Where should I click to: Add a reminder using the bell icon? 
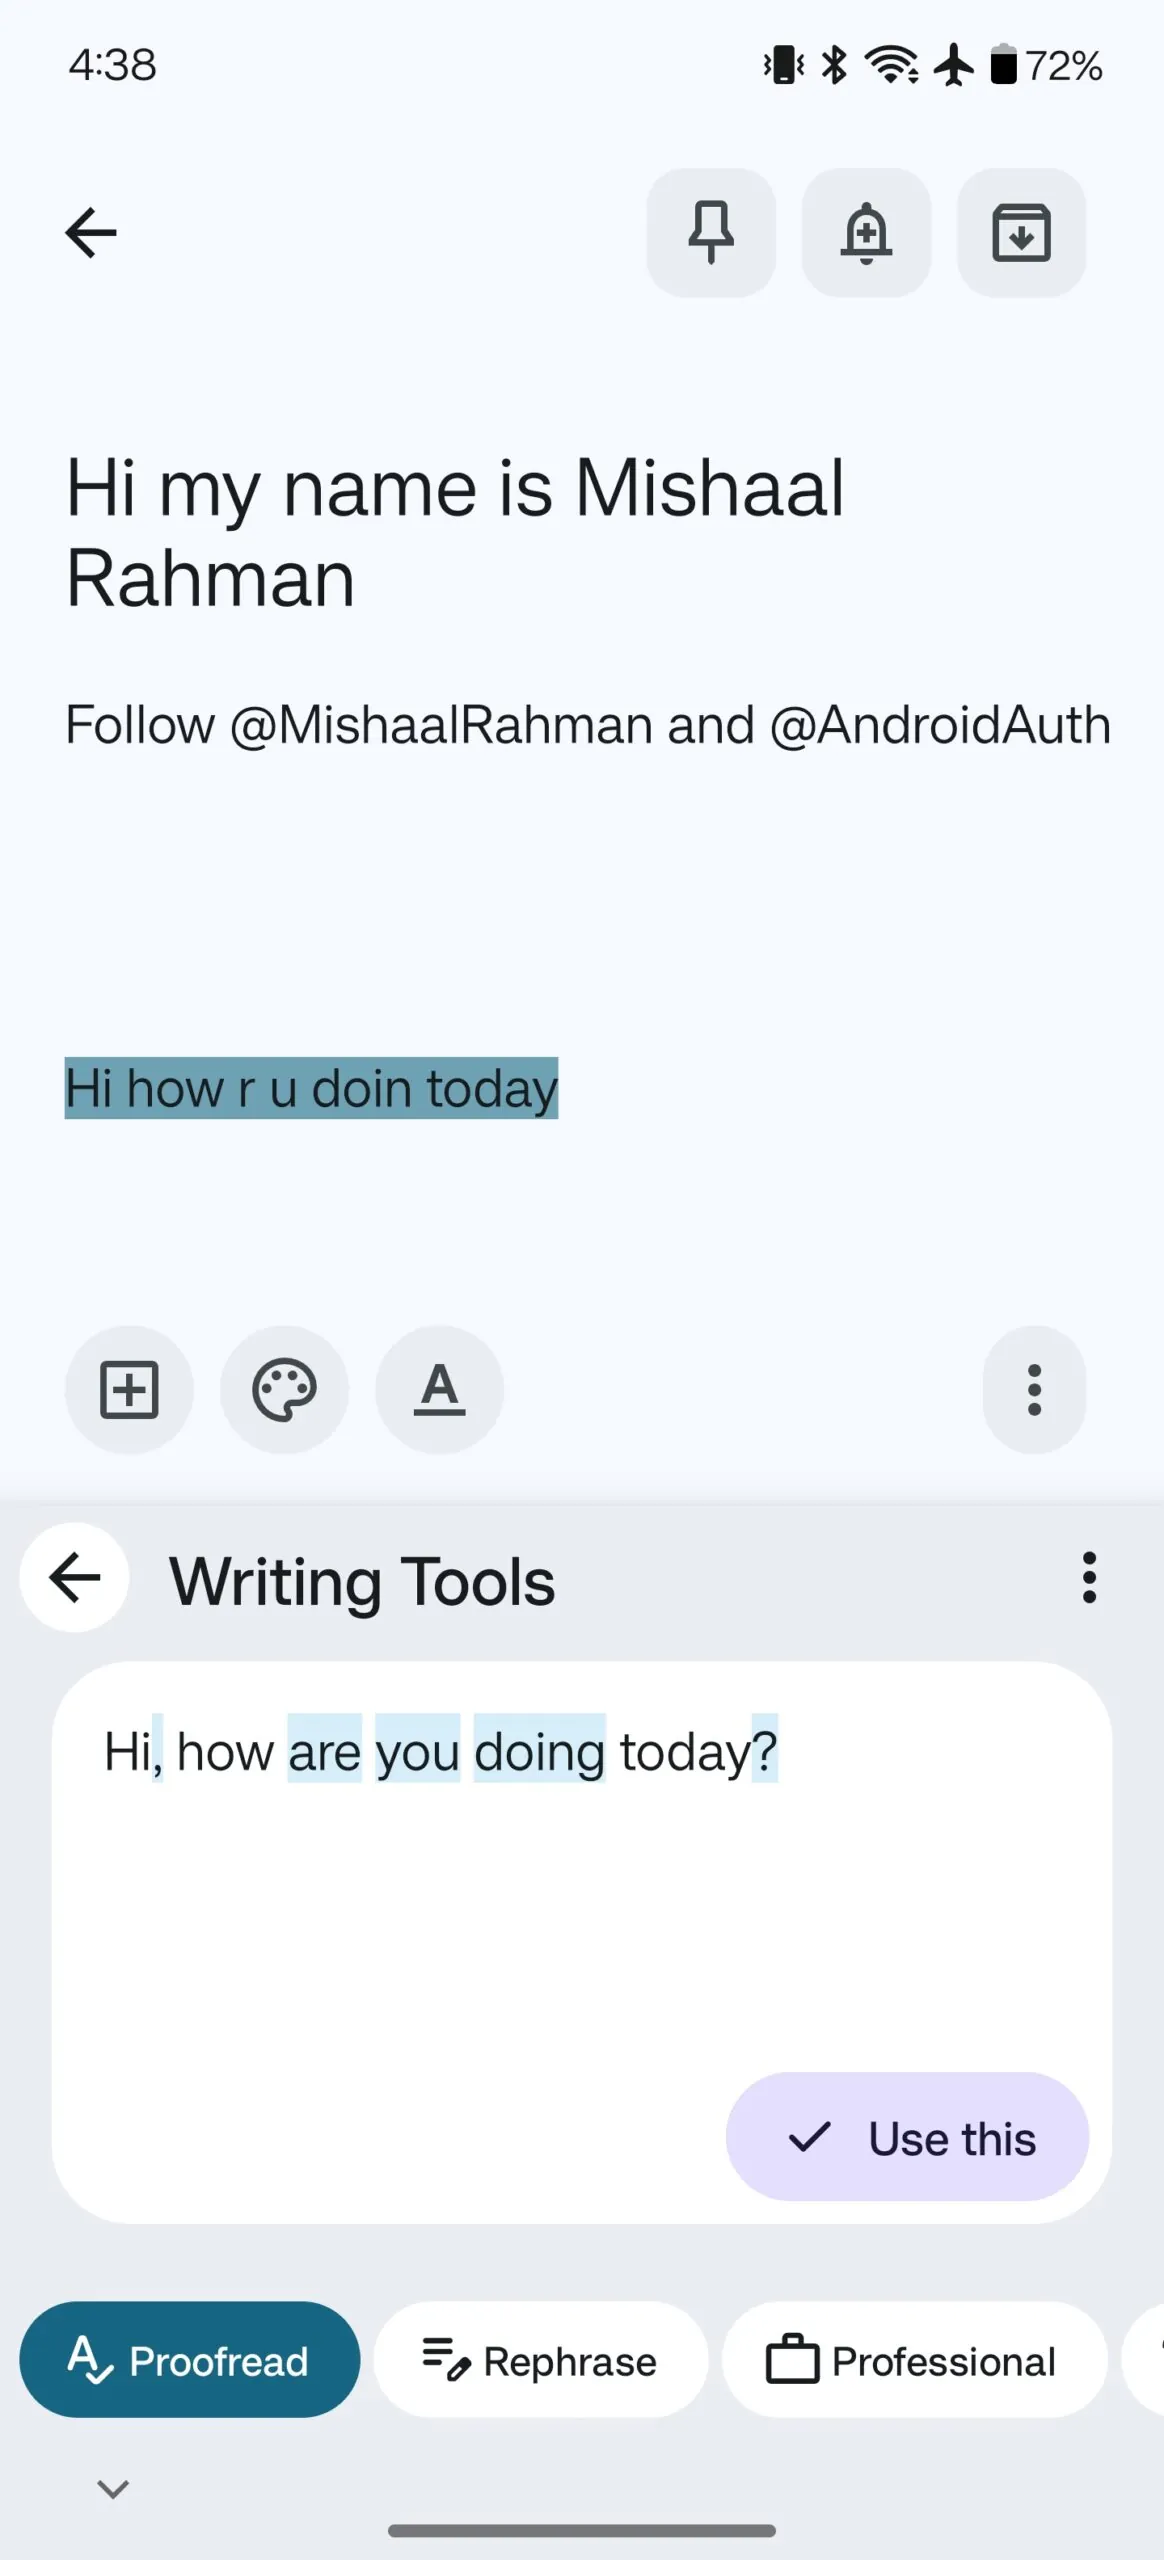(x=866, y=233)
